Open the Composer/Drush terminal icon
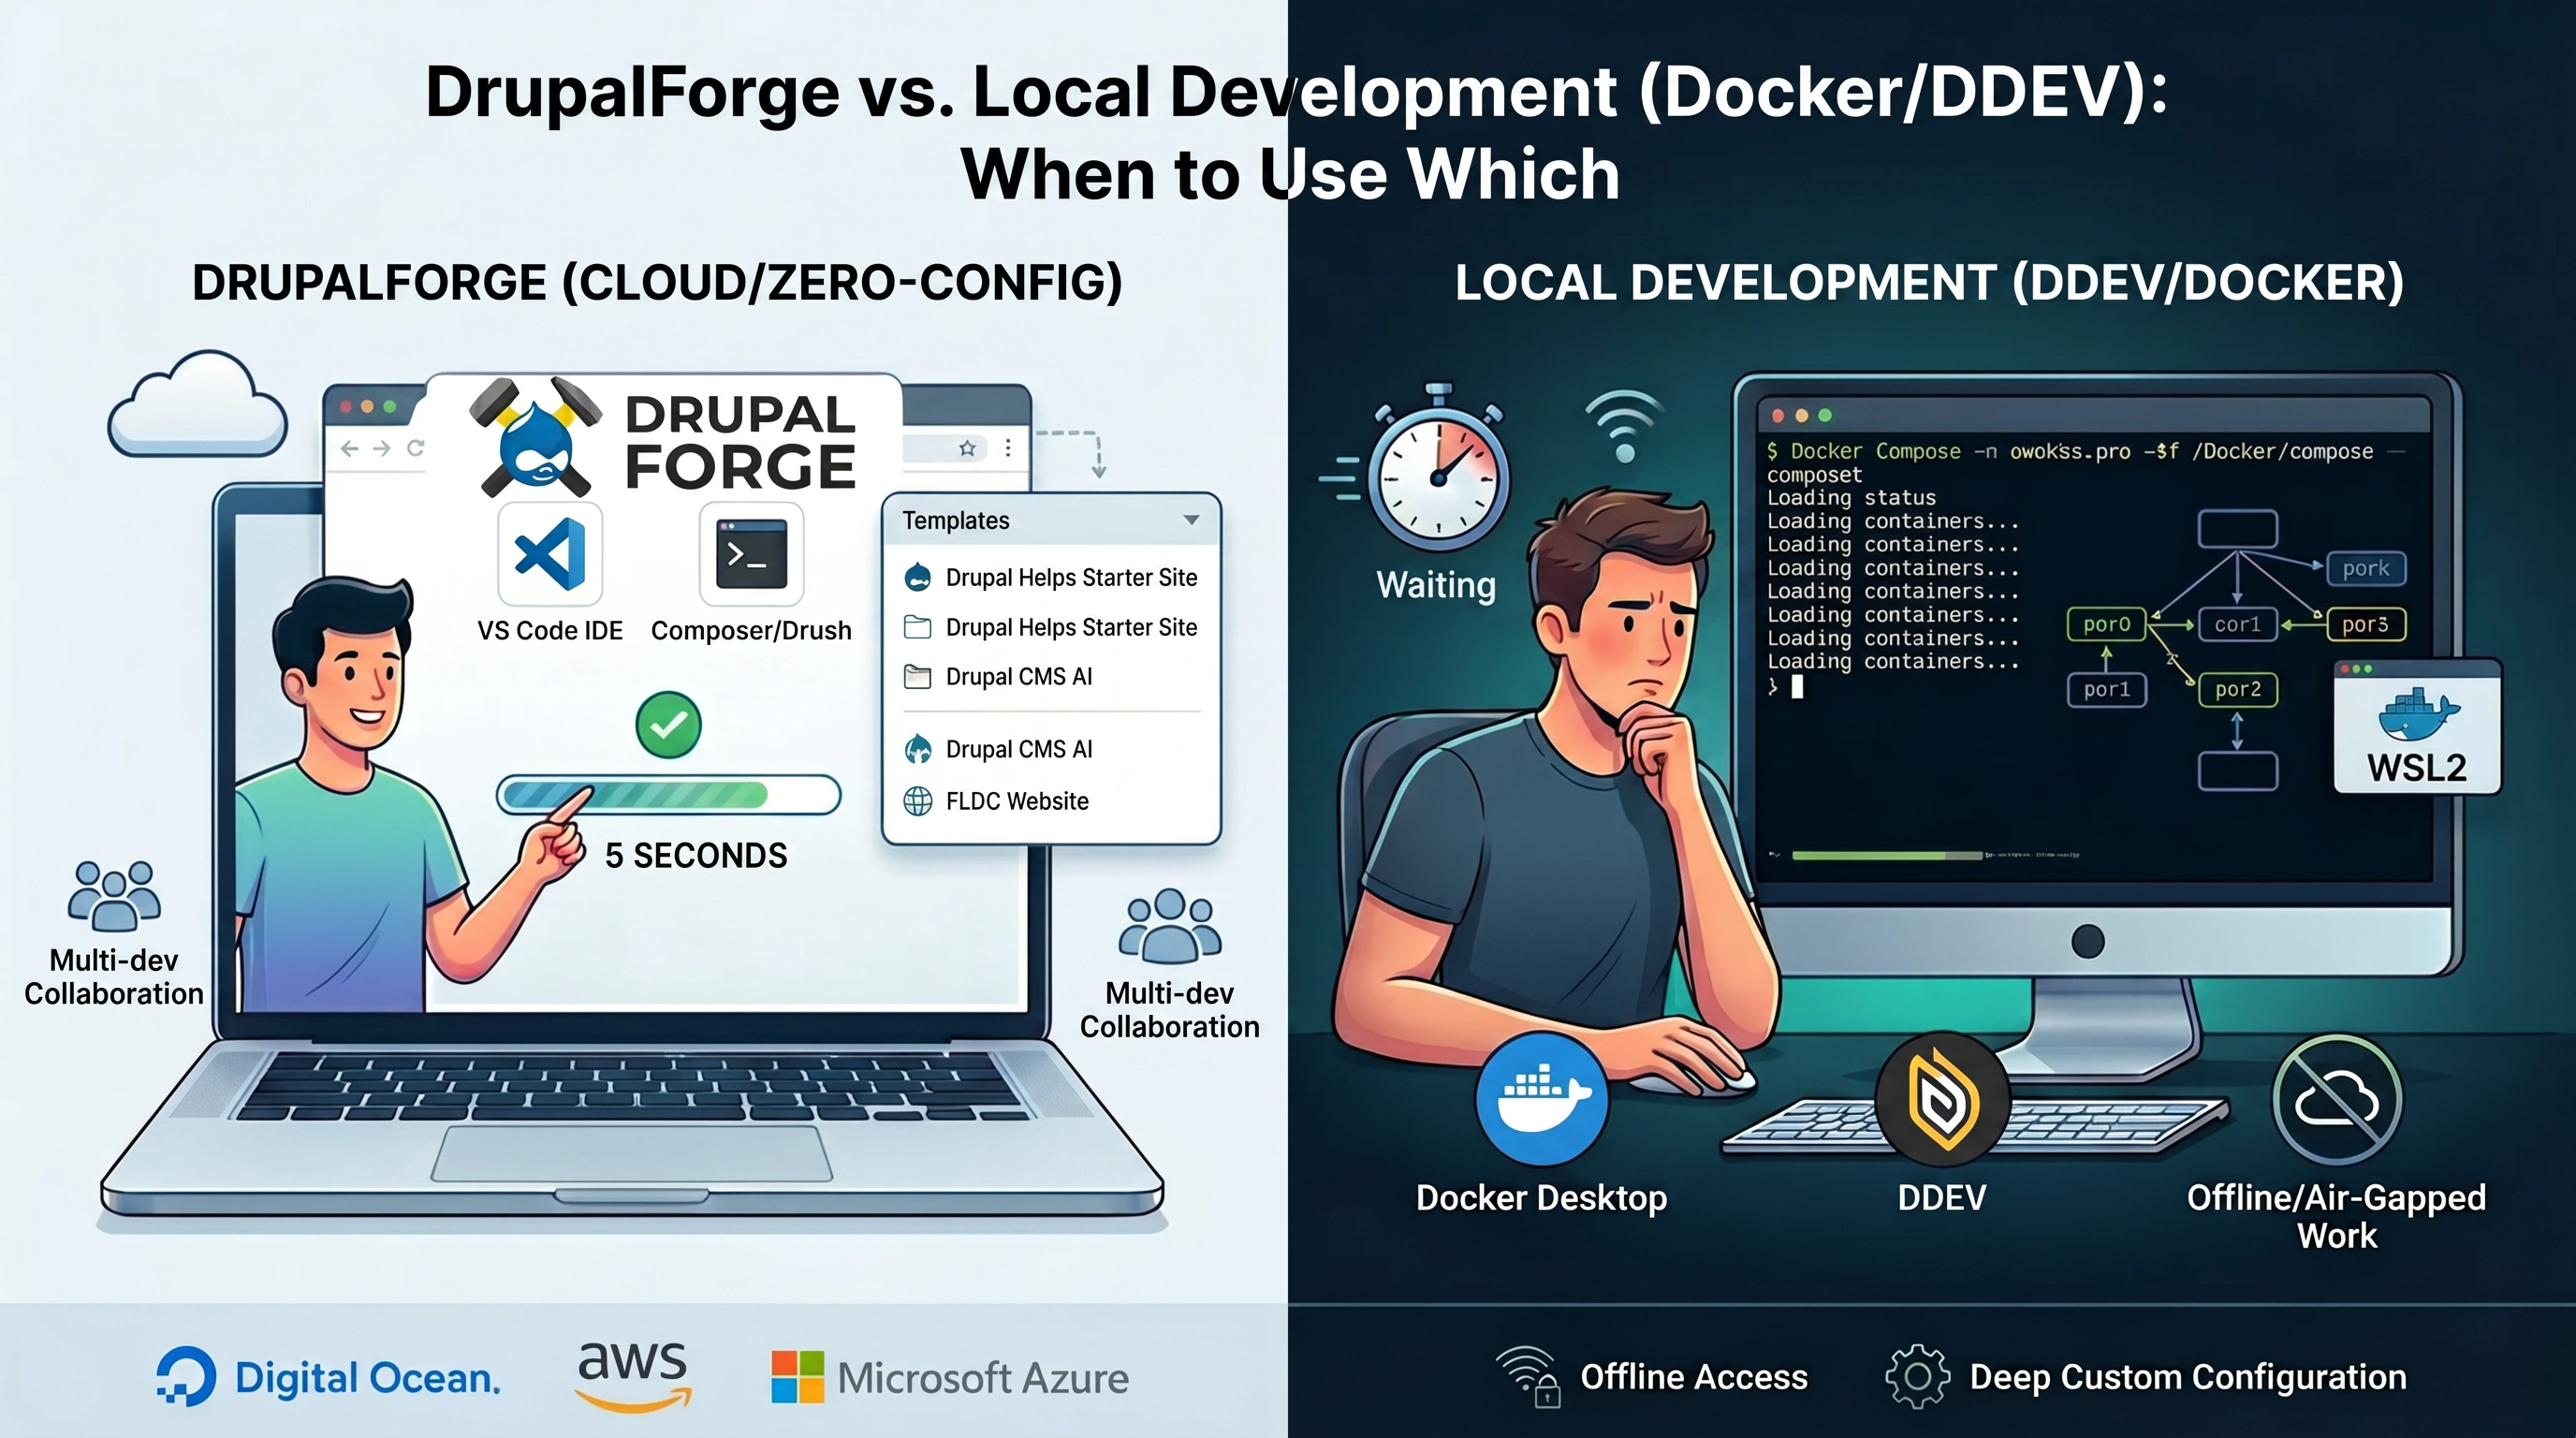The image size is (2576, 1438). tap(751, 553)
